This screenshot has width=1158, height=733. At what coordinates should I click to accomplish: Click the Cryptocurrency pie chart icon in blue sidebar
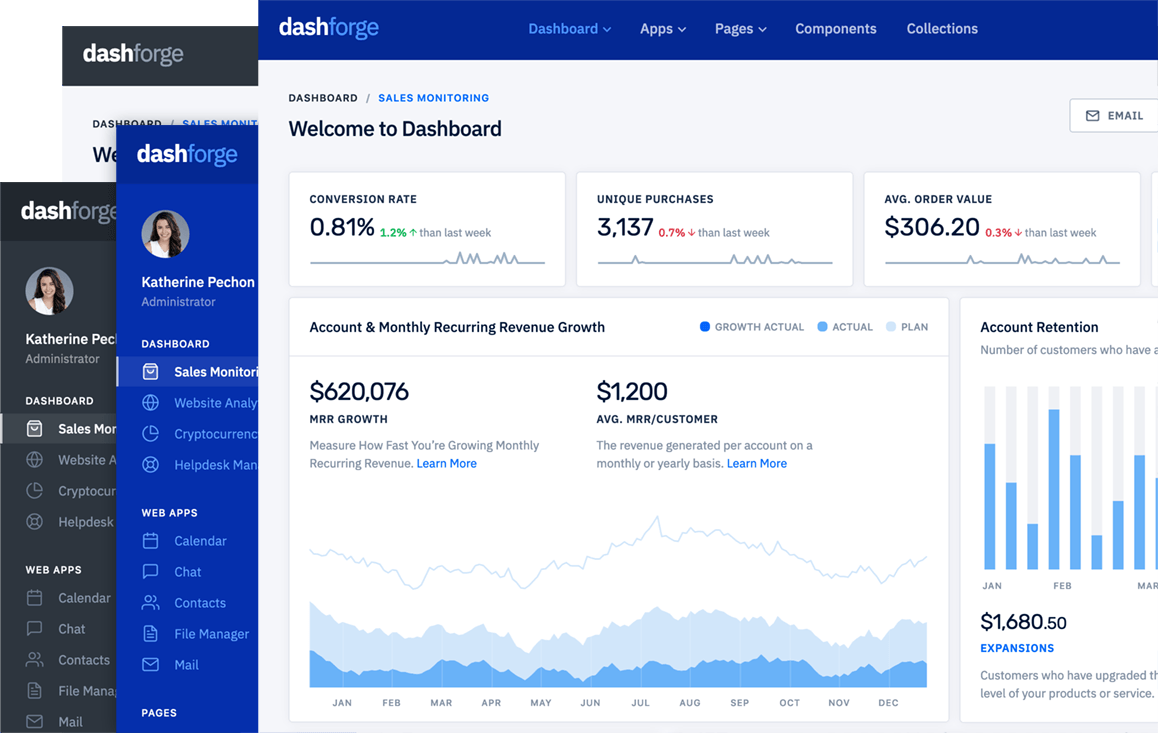[x=151, y=434]
